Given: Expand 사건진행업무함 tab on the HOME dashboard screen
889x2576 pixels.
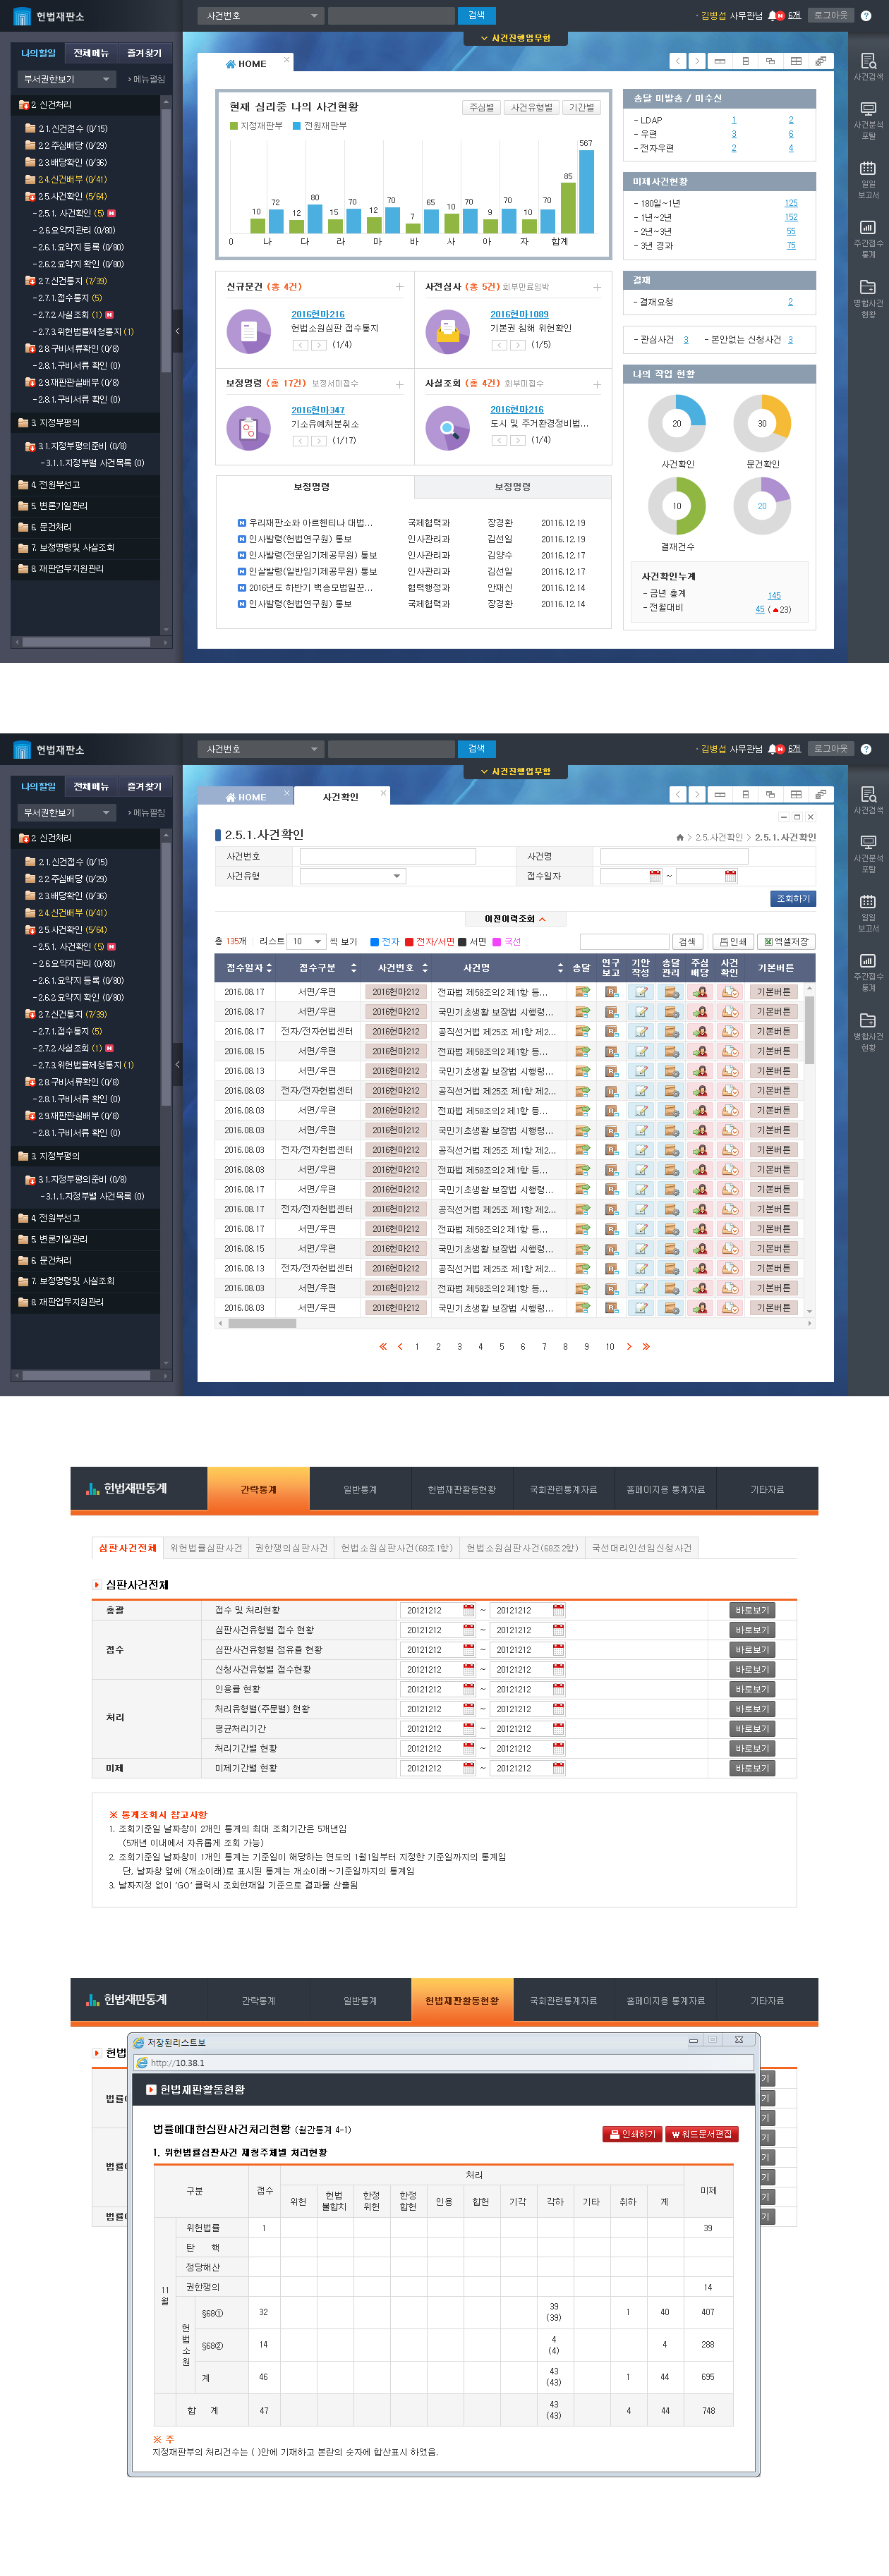Looking at the screenshot, I should click(x=515, y=38).
